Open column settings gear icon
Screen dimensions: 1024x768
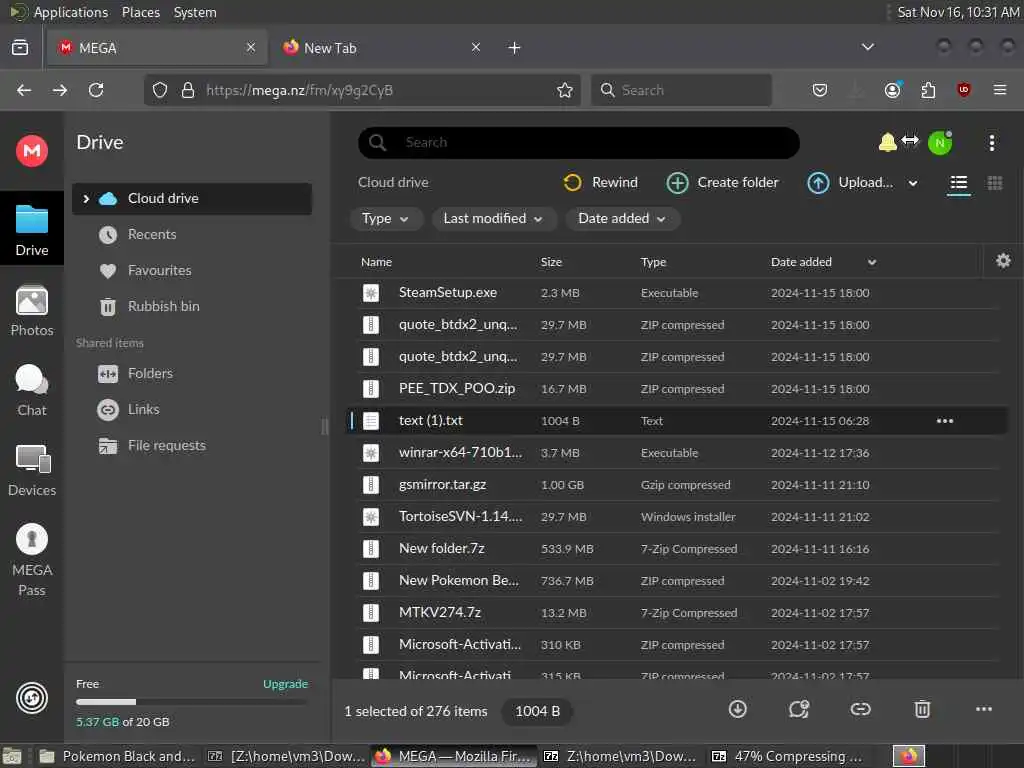point(1003,261)
